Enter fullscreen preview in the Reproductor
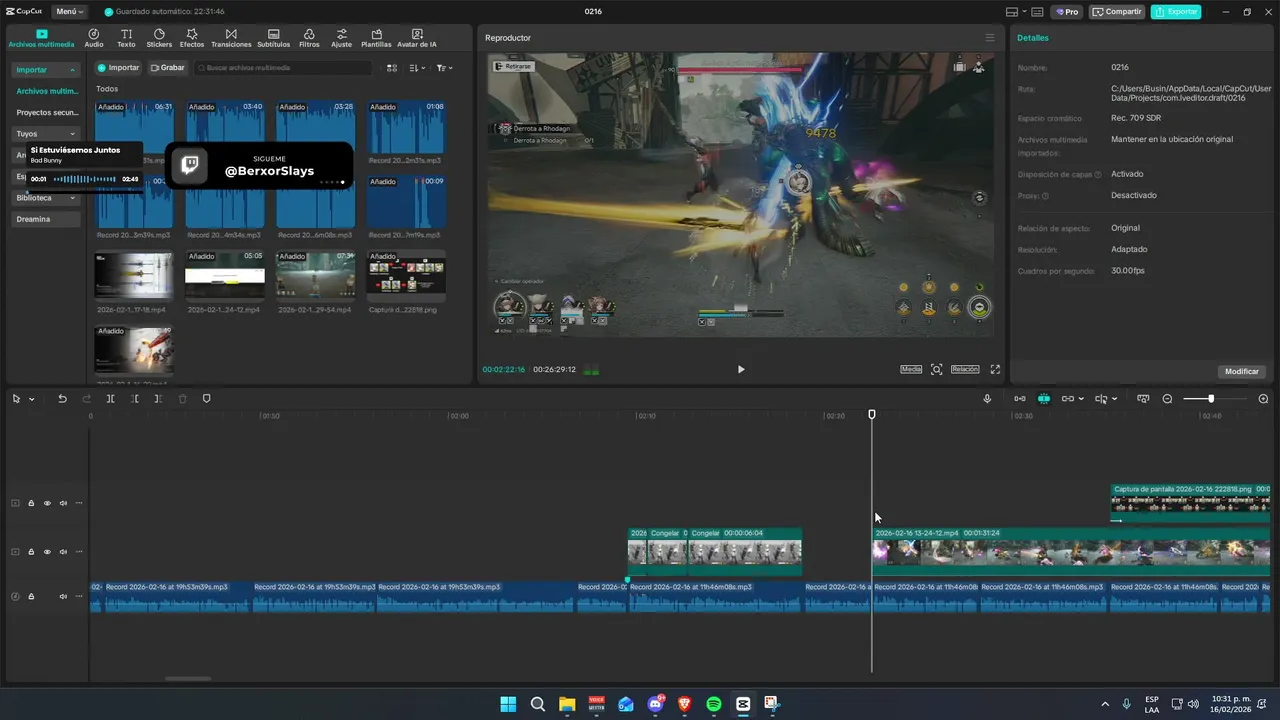 pos(995,369)
